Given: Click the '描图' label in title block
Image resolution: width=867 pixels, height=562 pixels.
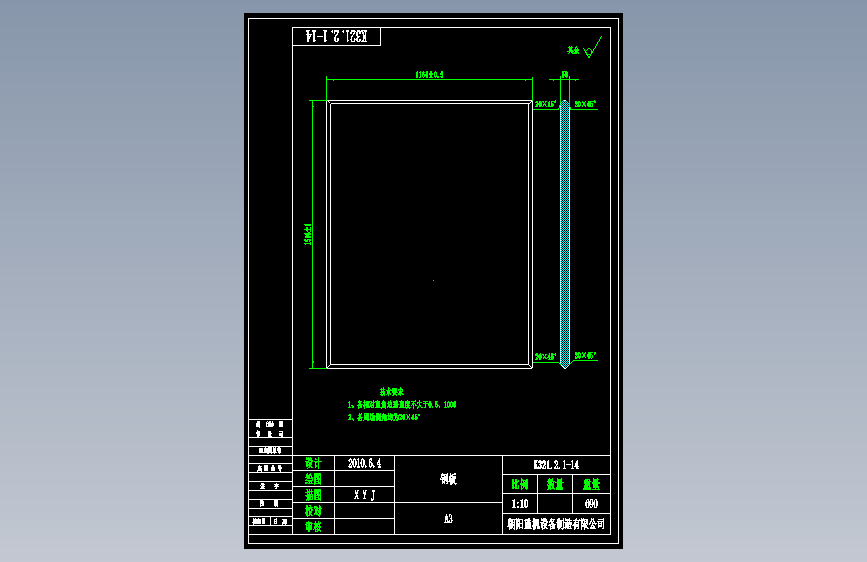Looking at the screenshot, I should [x=314, y=495].
